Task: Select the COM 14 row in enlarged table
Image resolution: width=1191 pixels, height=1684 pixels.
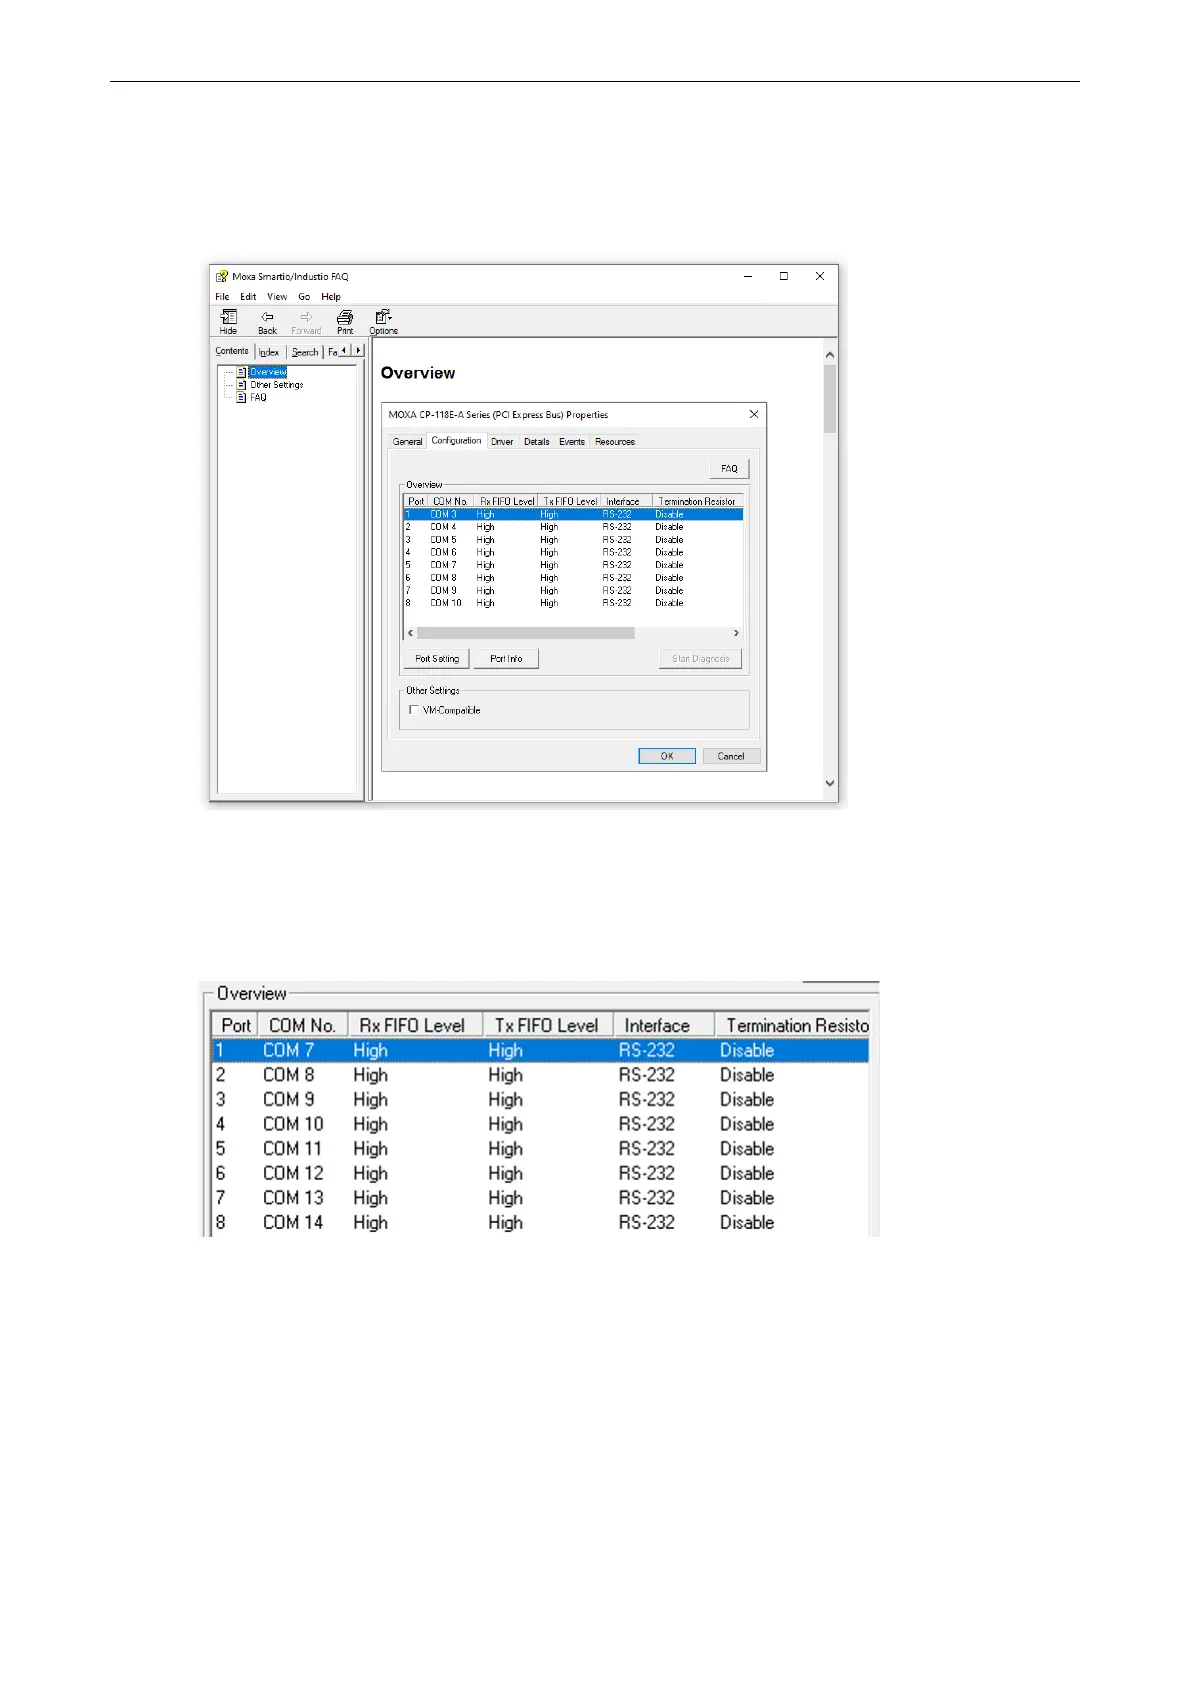Action: [540, 1222]
